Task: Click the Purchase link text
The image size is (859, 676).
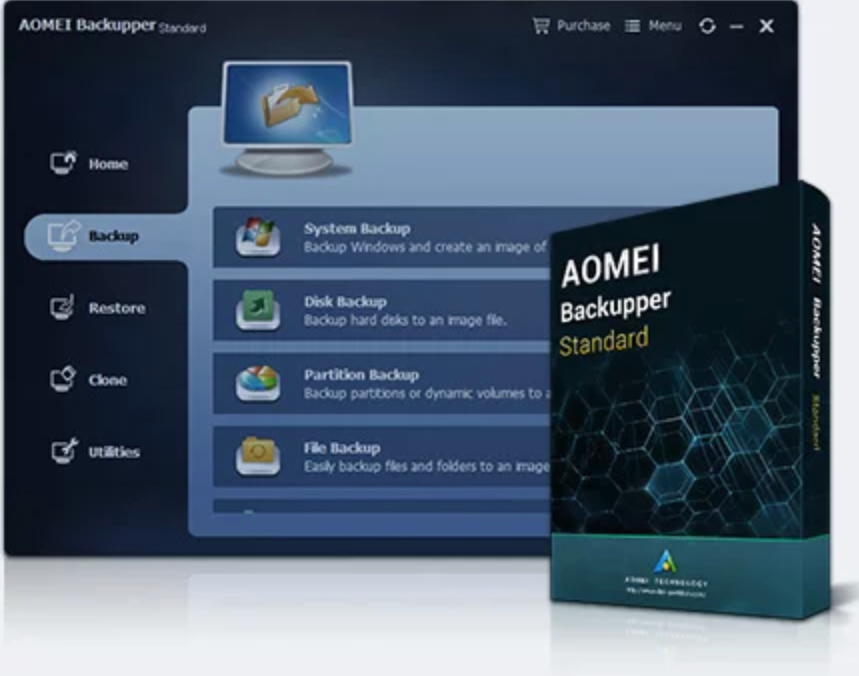Action: 583,26
